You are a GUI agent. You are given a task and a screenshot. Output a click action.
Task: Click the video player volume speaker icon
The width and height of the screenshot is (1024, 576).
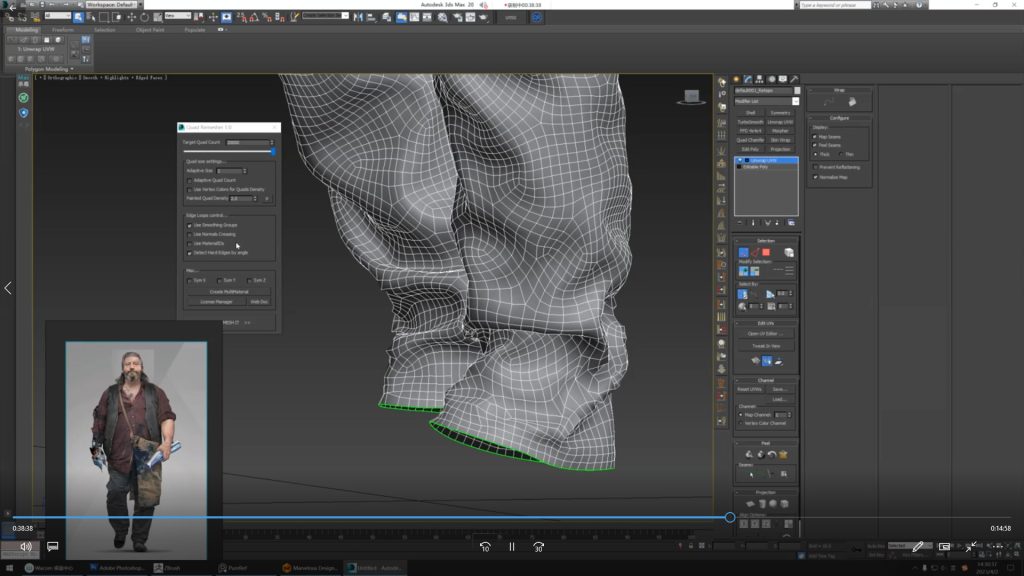pos(26,547)
